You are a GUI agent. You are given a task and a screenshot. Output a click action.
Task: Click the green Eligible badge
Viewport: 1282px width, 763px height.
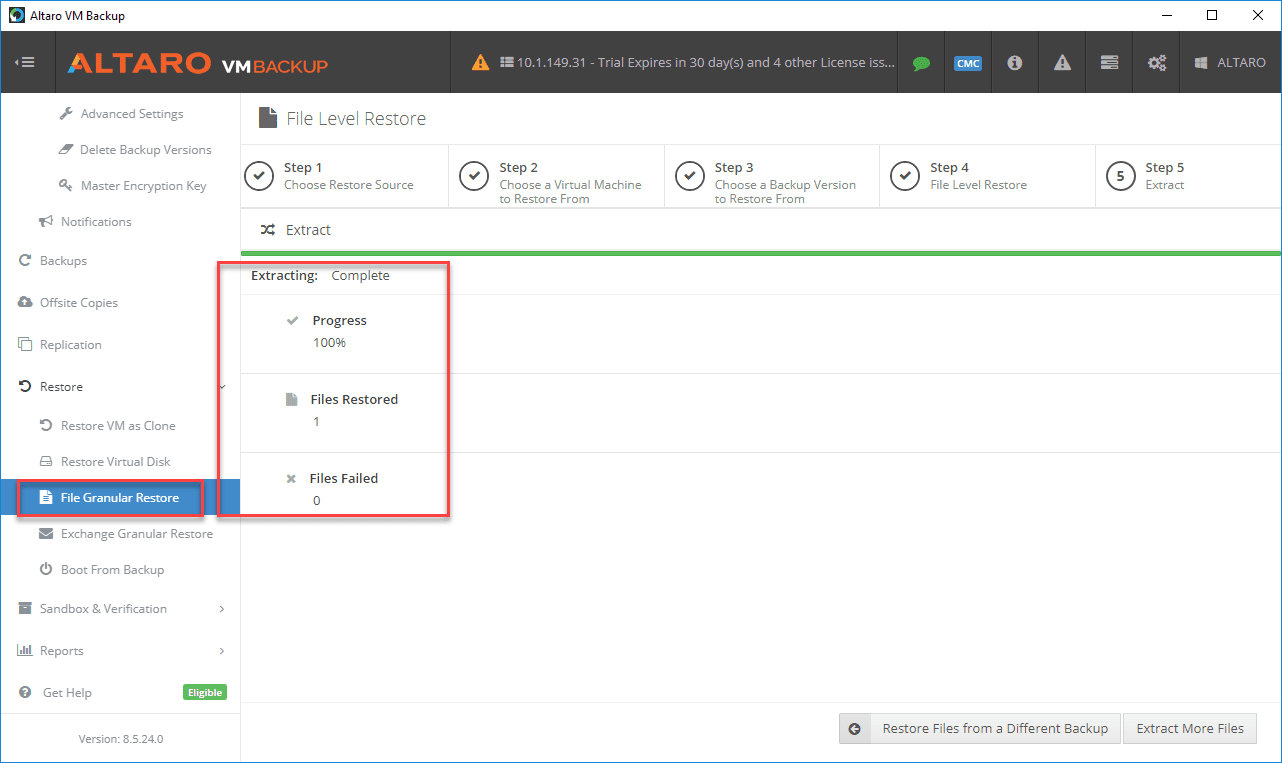click(x=205, y=692)
